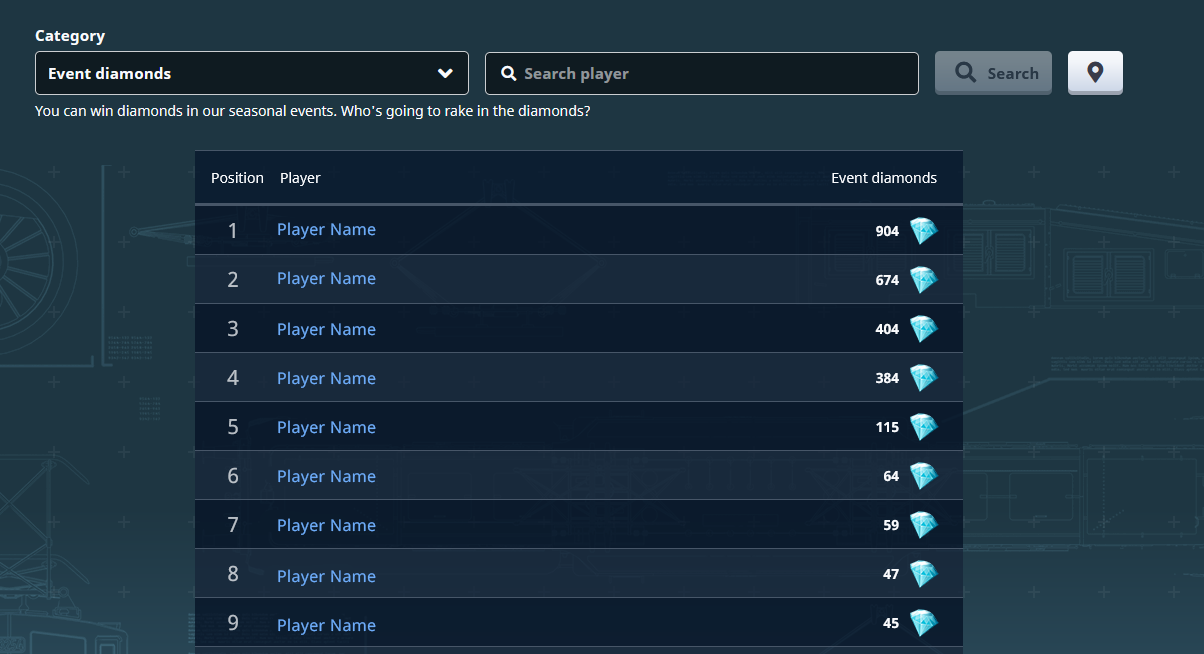The width and height of the screenshot is (1204, 654).
Task: Click the diamond icon beside 115
Action: tap(923, 427)
